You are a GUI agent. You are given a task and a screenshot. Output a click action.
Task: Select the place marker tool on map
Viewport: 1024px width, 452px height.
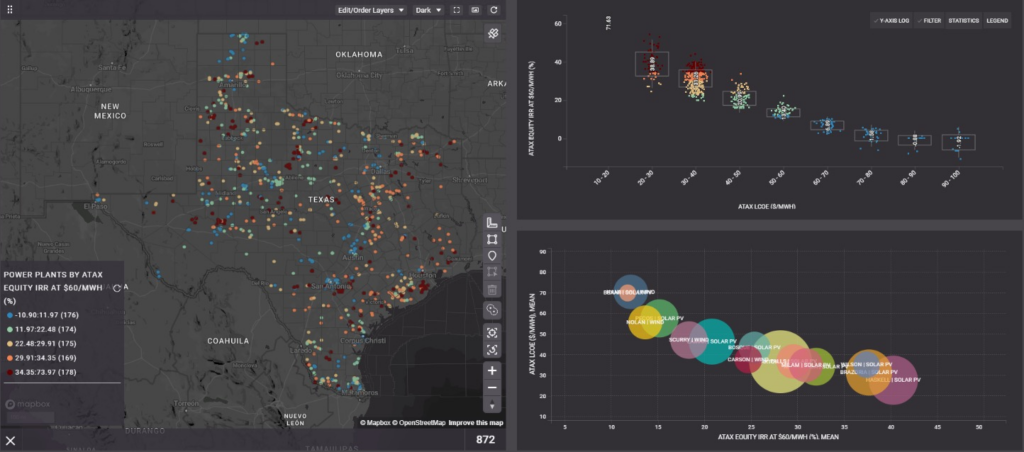tap(491, 256)
